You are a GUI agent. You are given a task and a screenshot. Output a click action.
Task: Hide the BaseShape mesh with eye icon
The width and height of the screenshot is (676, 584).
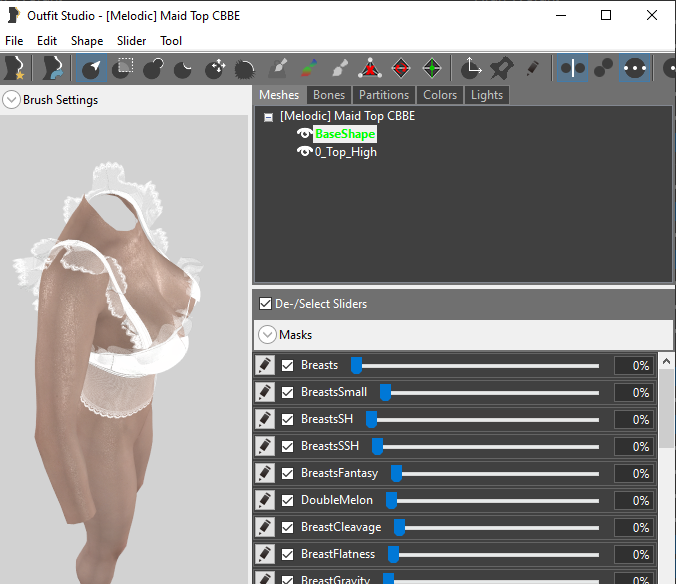point(305,134)
